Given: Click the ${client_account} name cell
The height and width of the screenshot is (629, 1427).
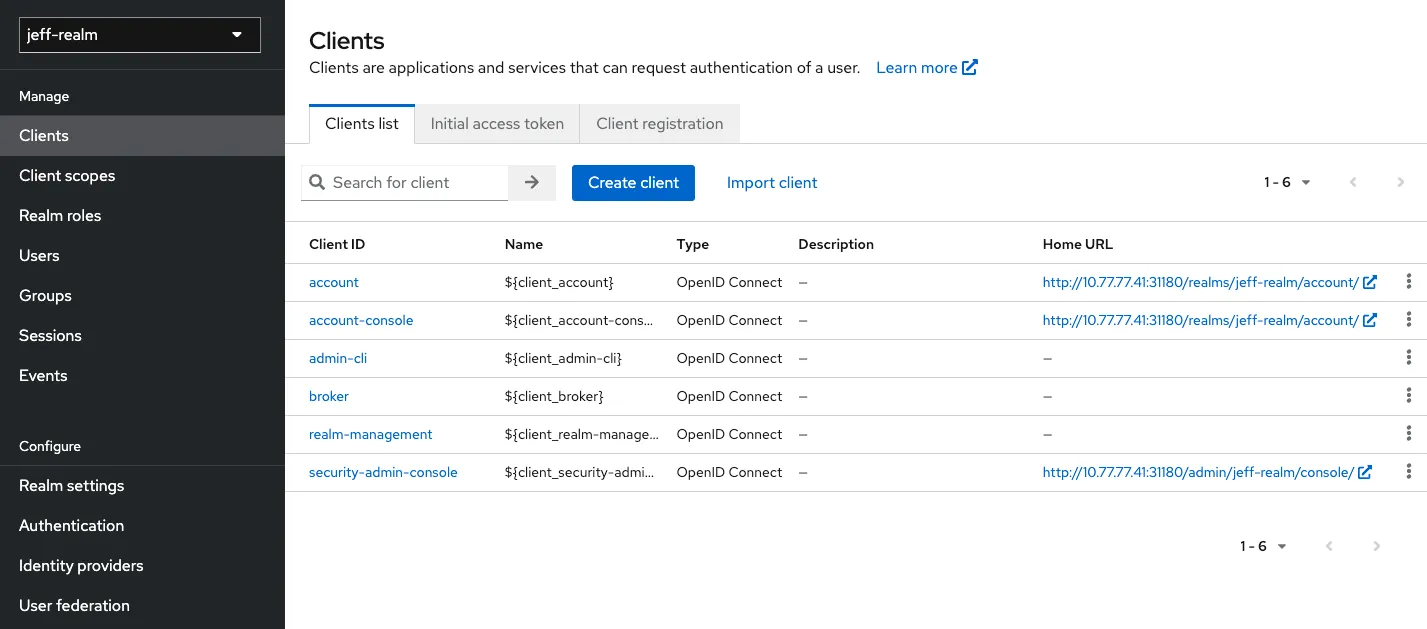Looking at the screenshot, I should click(x=559, y=282).
